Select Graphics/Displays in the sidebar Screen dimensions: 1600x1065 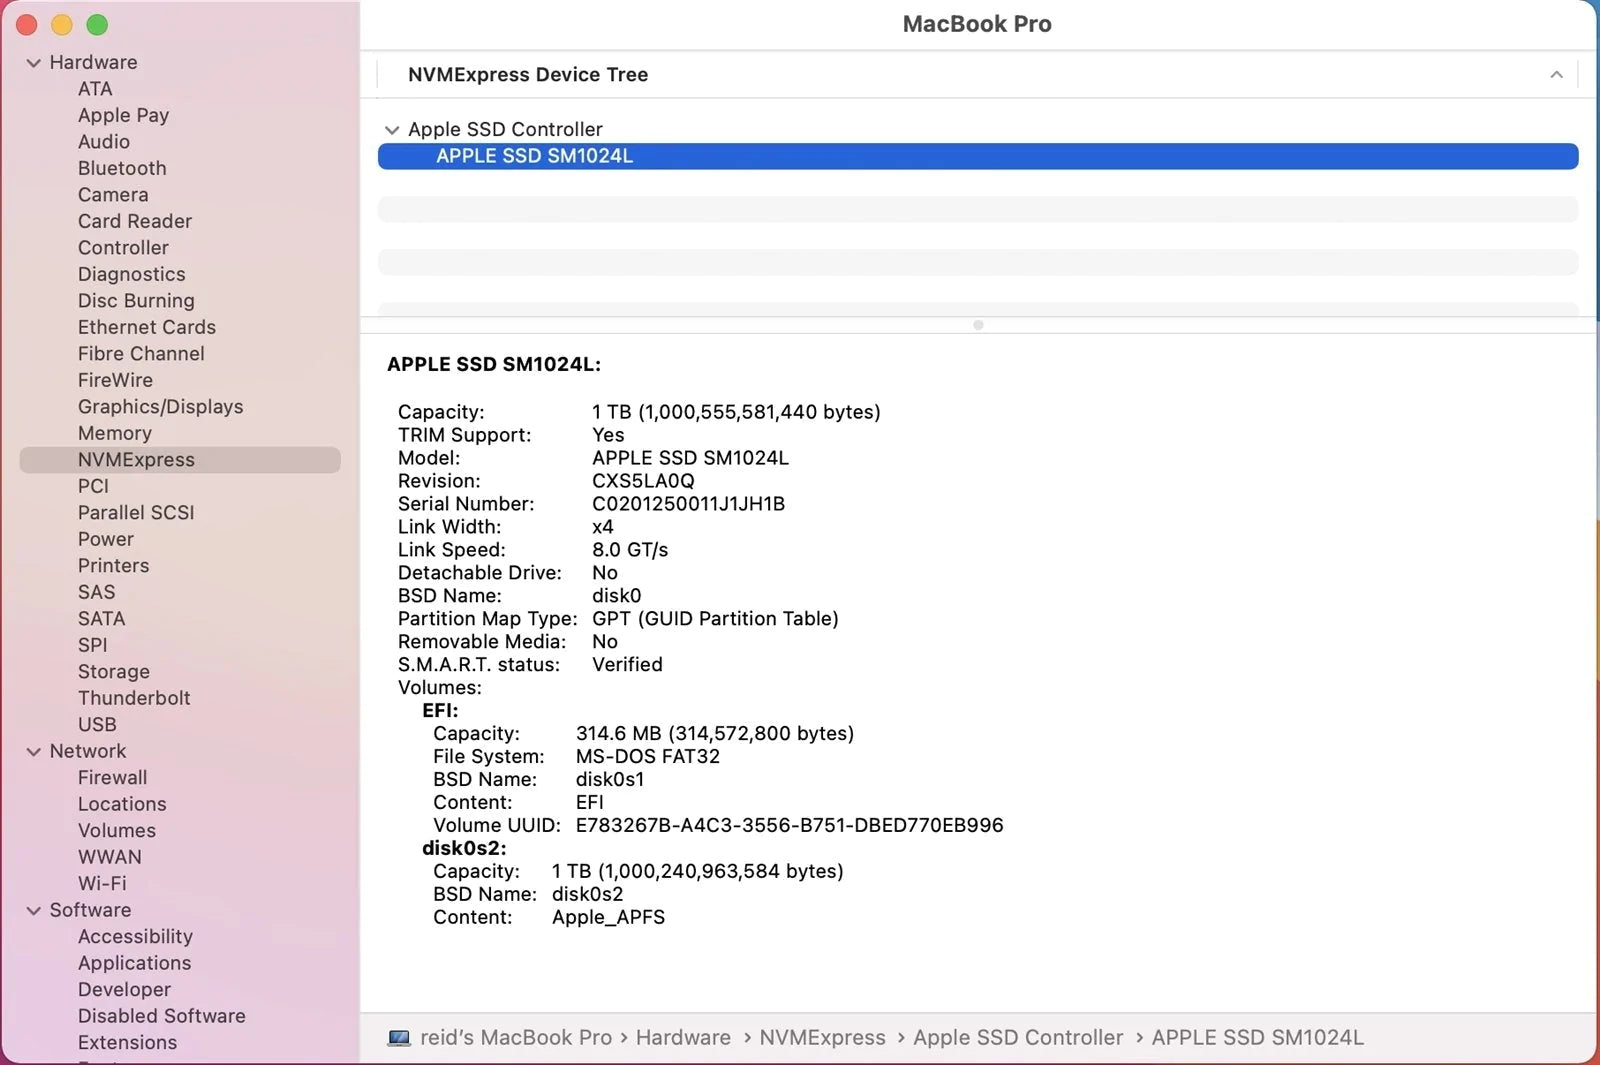coord(160,406)
